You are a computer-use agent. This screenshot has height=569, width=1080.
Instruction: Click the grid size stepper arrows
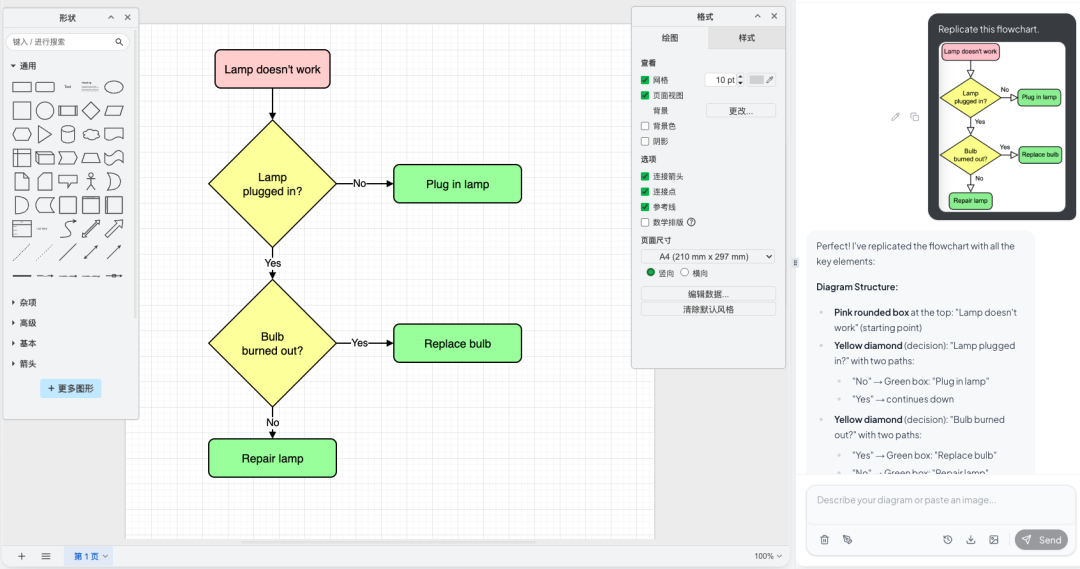tap(740, 80)
